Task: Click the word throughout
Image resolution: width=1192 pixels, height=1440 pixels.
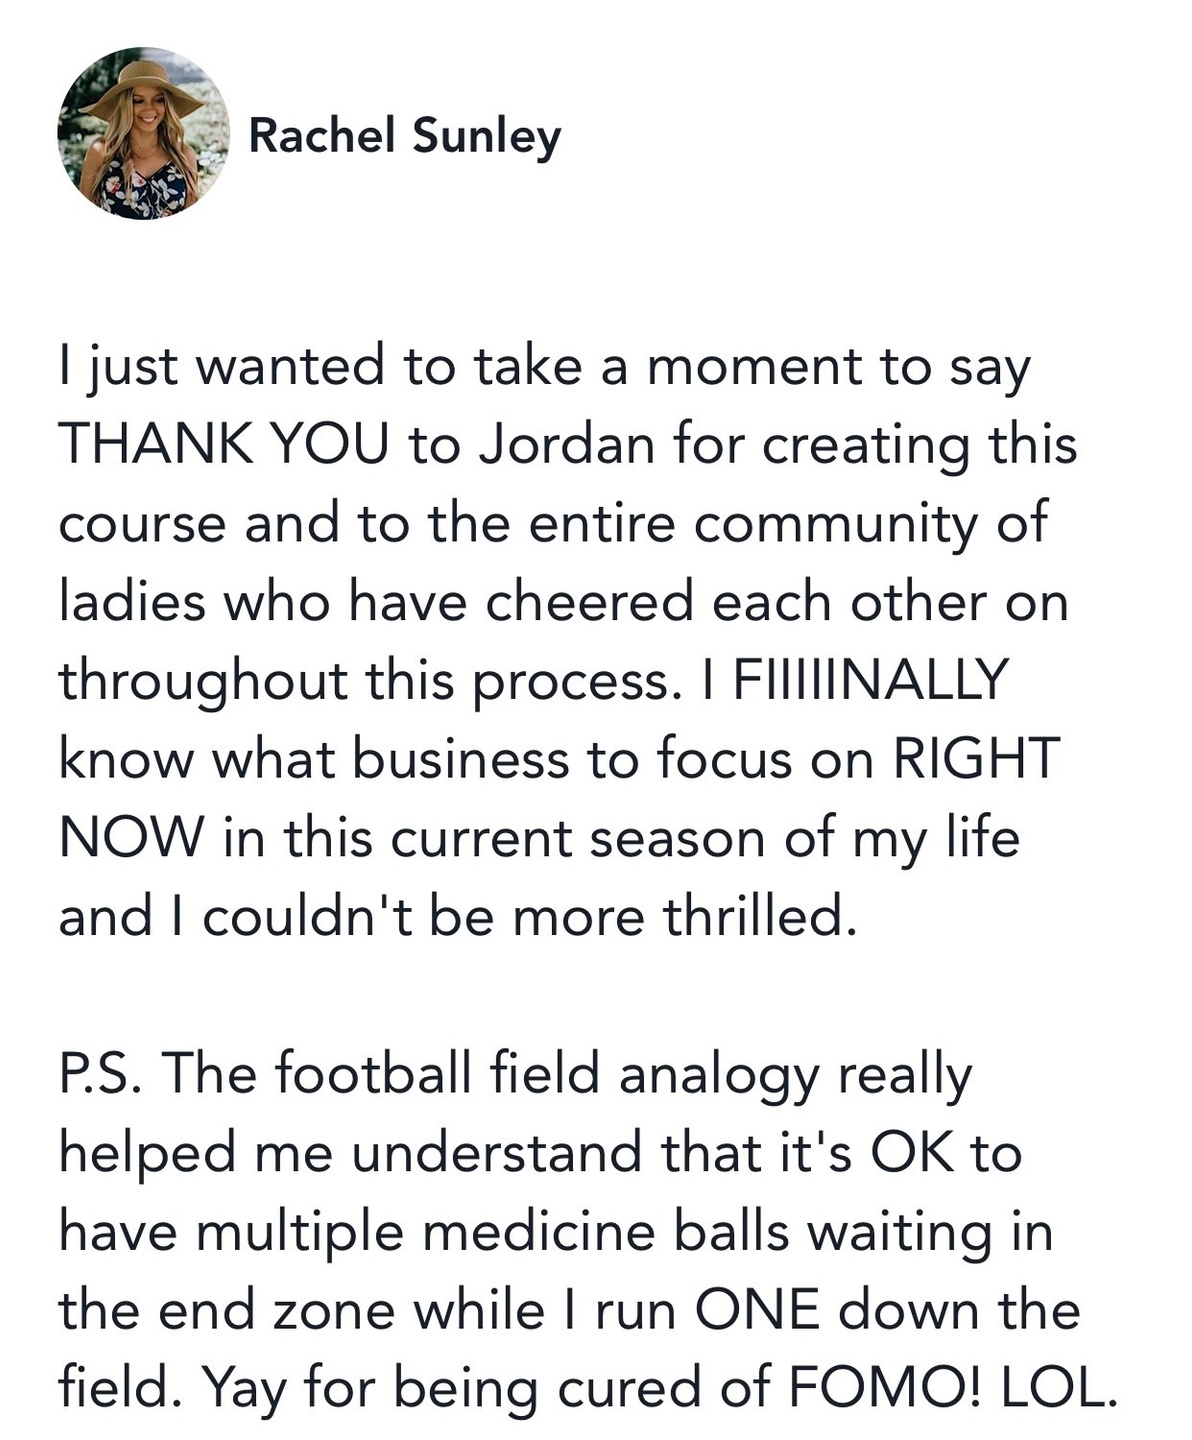Action: pos(203,682)
